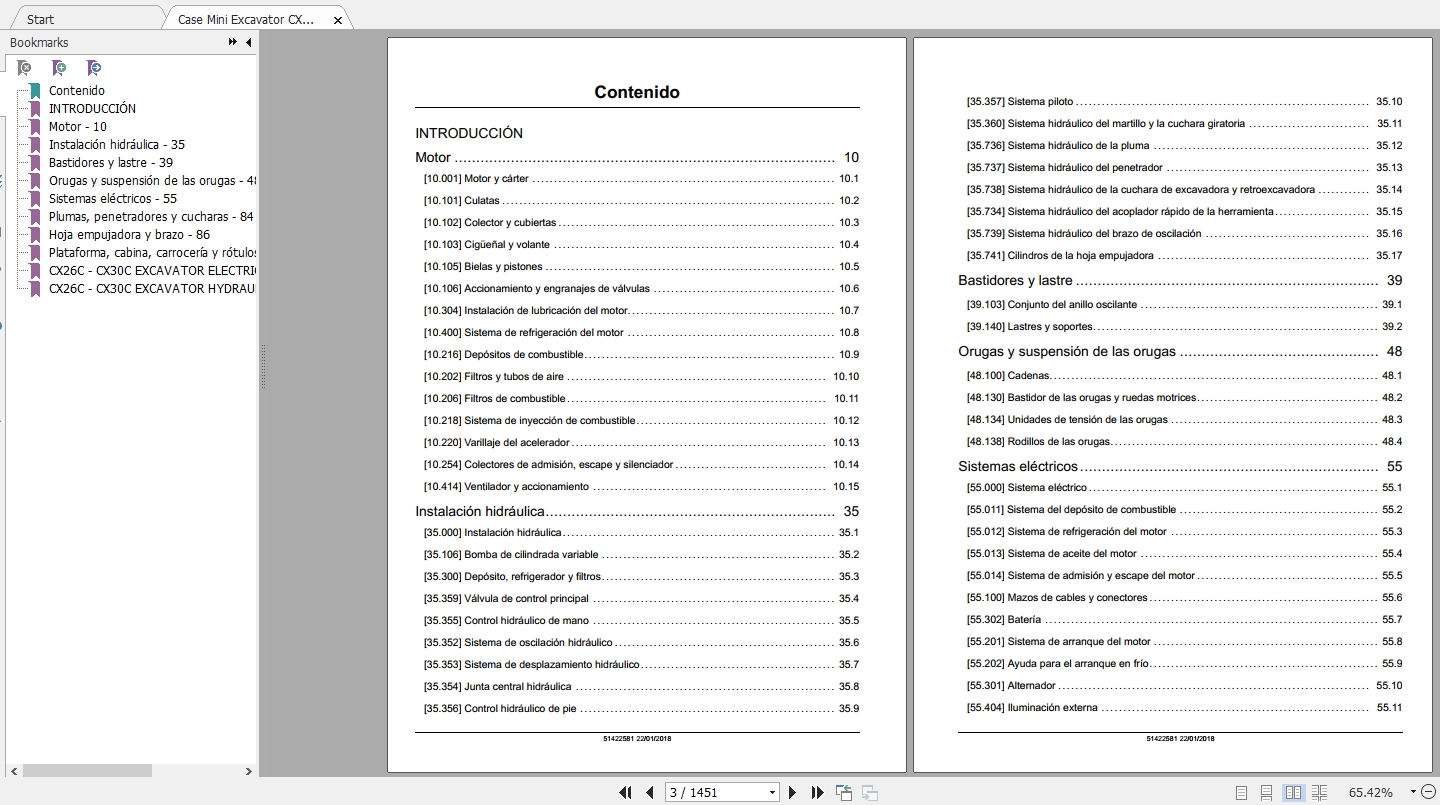Follow the [10.400] Sistema de refrigeración del motor link
1440x805 pixels.
641,333
